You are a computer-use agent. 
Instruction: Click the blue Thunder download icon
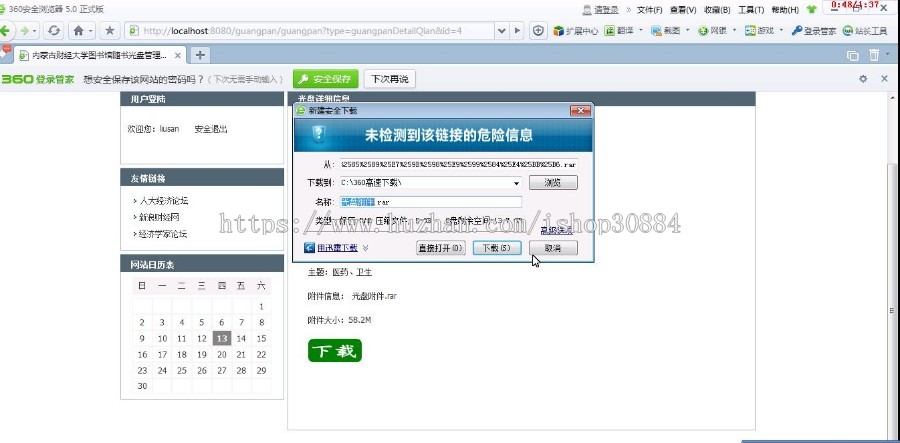point(309,248)
